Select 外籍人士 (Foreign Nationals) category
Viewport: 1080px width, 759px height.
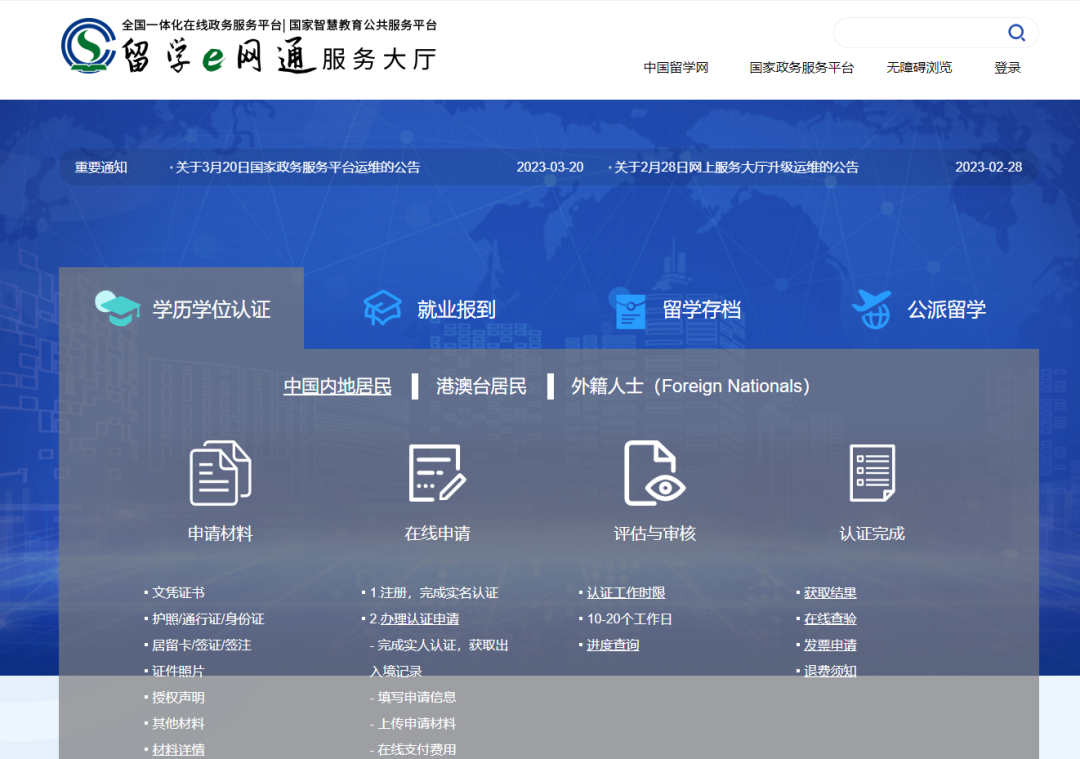(x=690, y=386)
